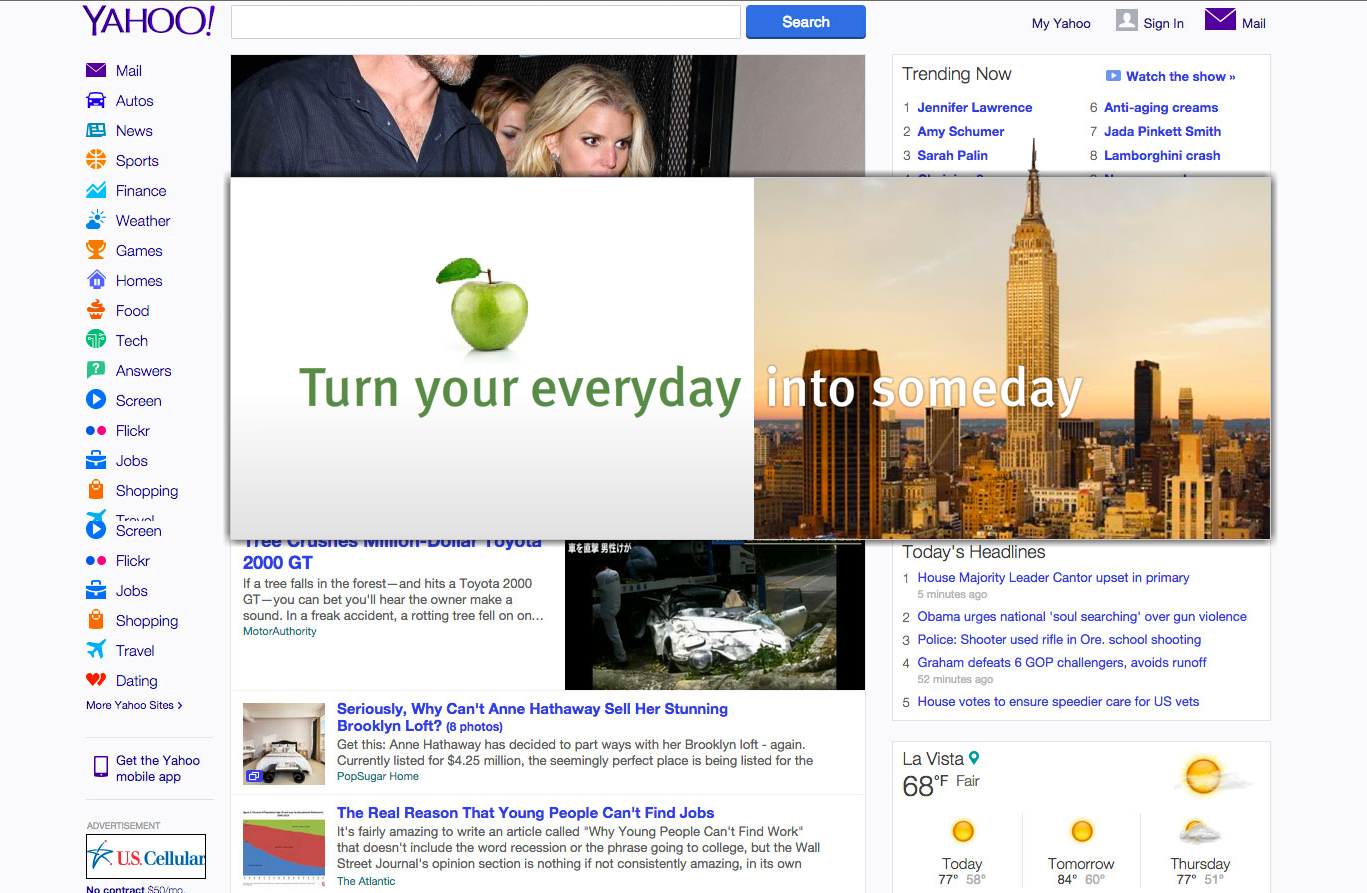Click the top-right Mail envelope icon
This screenshot has height=893, width=1367.
point(1220,19)
